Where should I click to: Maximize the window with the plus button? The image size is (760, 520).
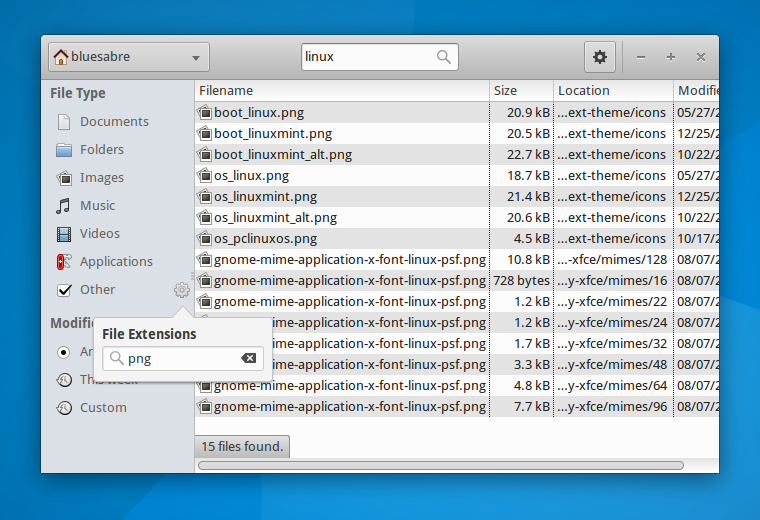click(671, 57)
